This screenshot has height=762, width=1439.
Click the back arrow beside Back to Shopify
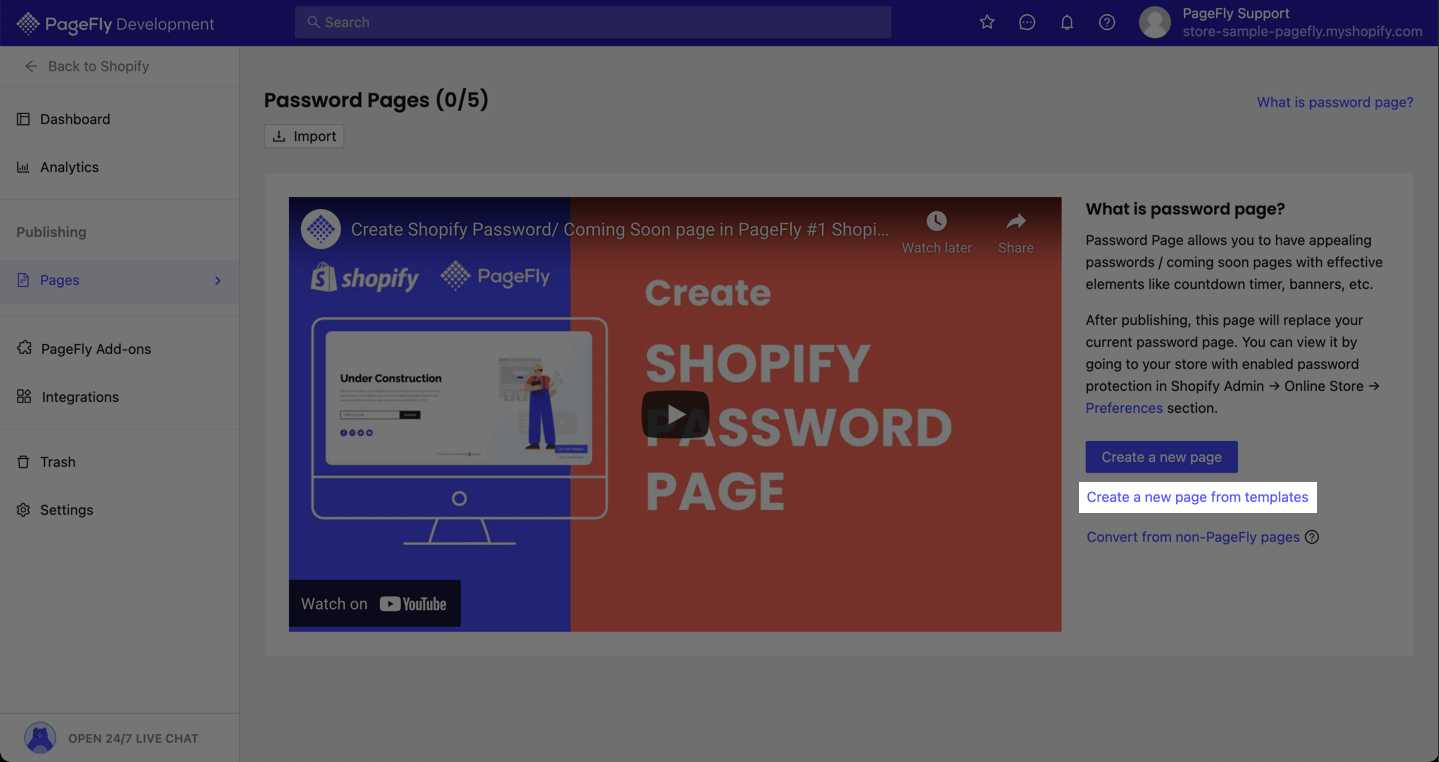click(x=31, y=66)
